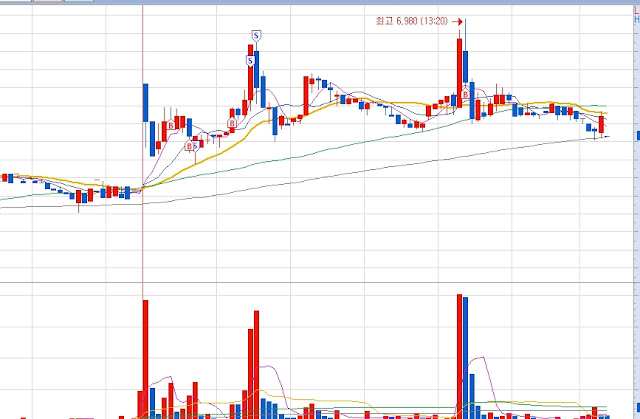Select the topmost S sell marker above the blue candle
Screen dimensions: 640x419
pyautogui.click(x=256, y=36)
